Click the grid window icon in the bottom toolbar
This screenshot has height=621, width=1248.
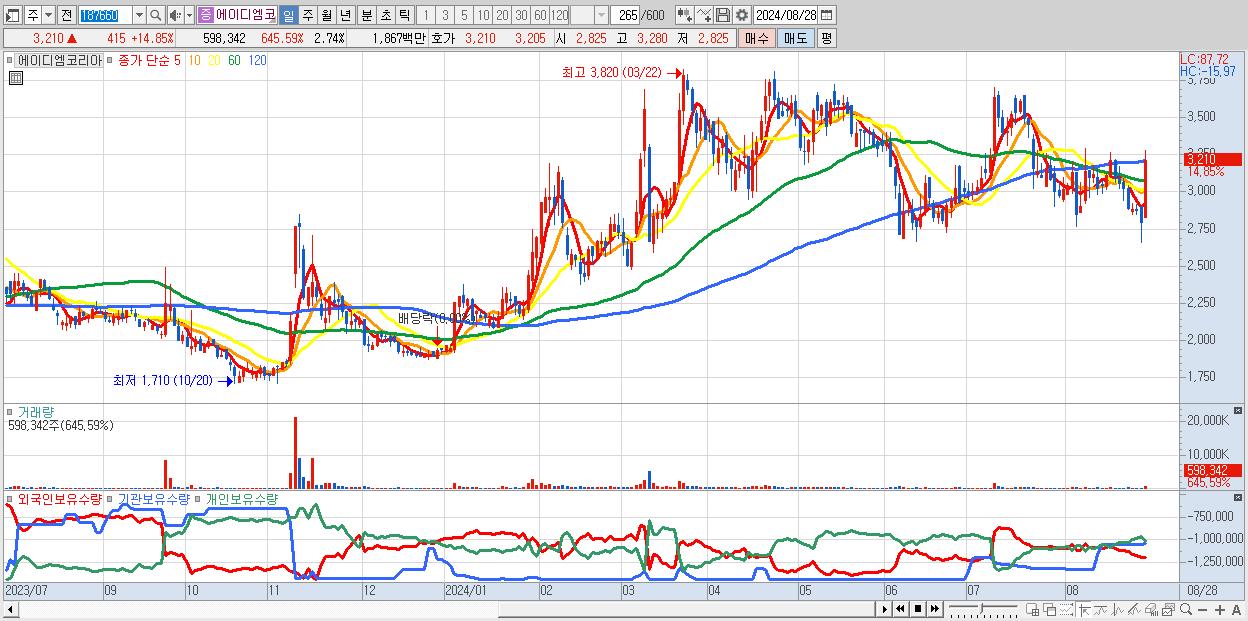click(1032, 610)
